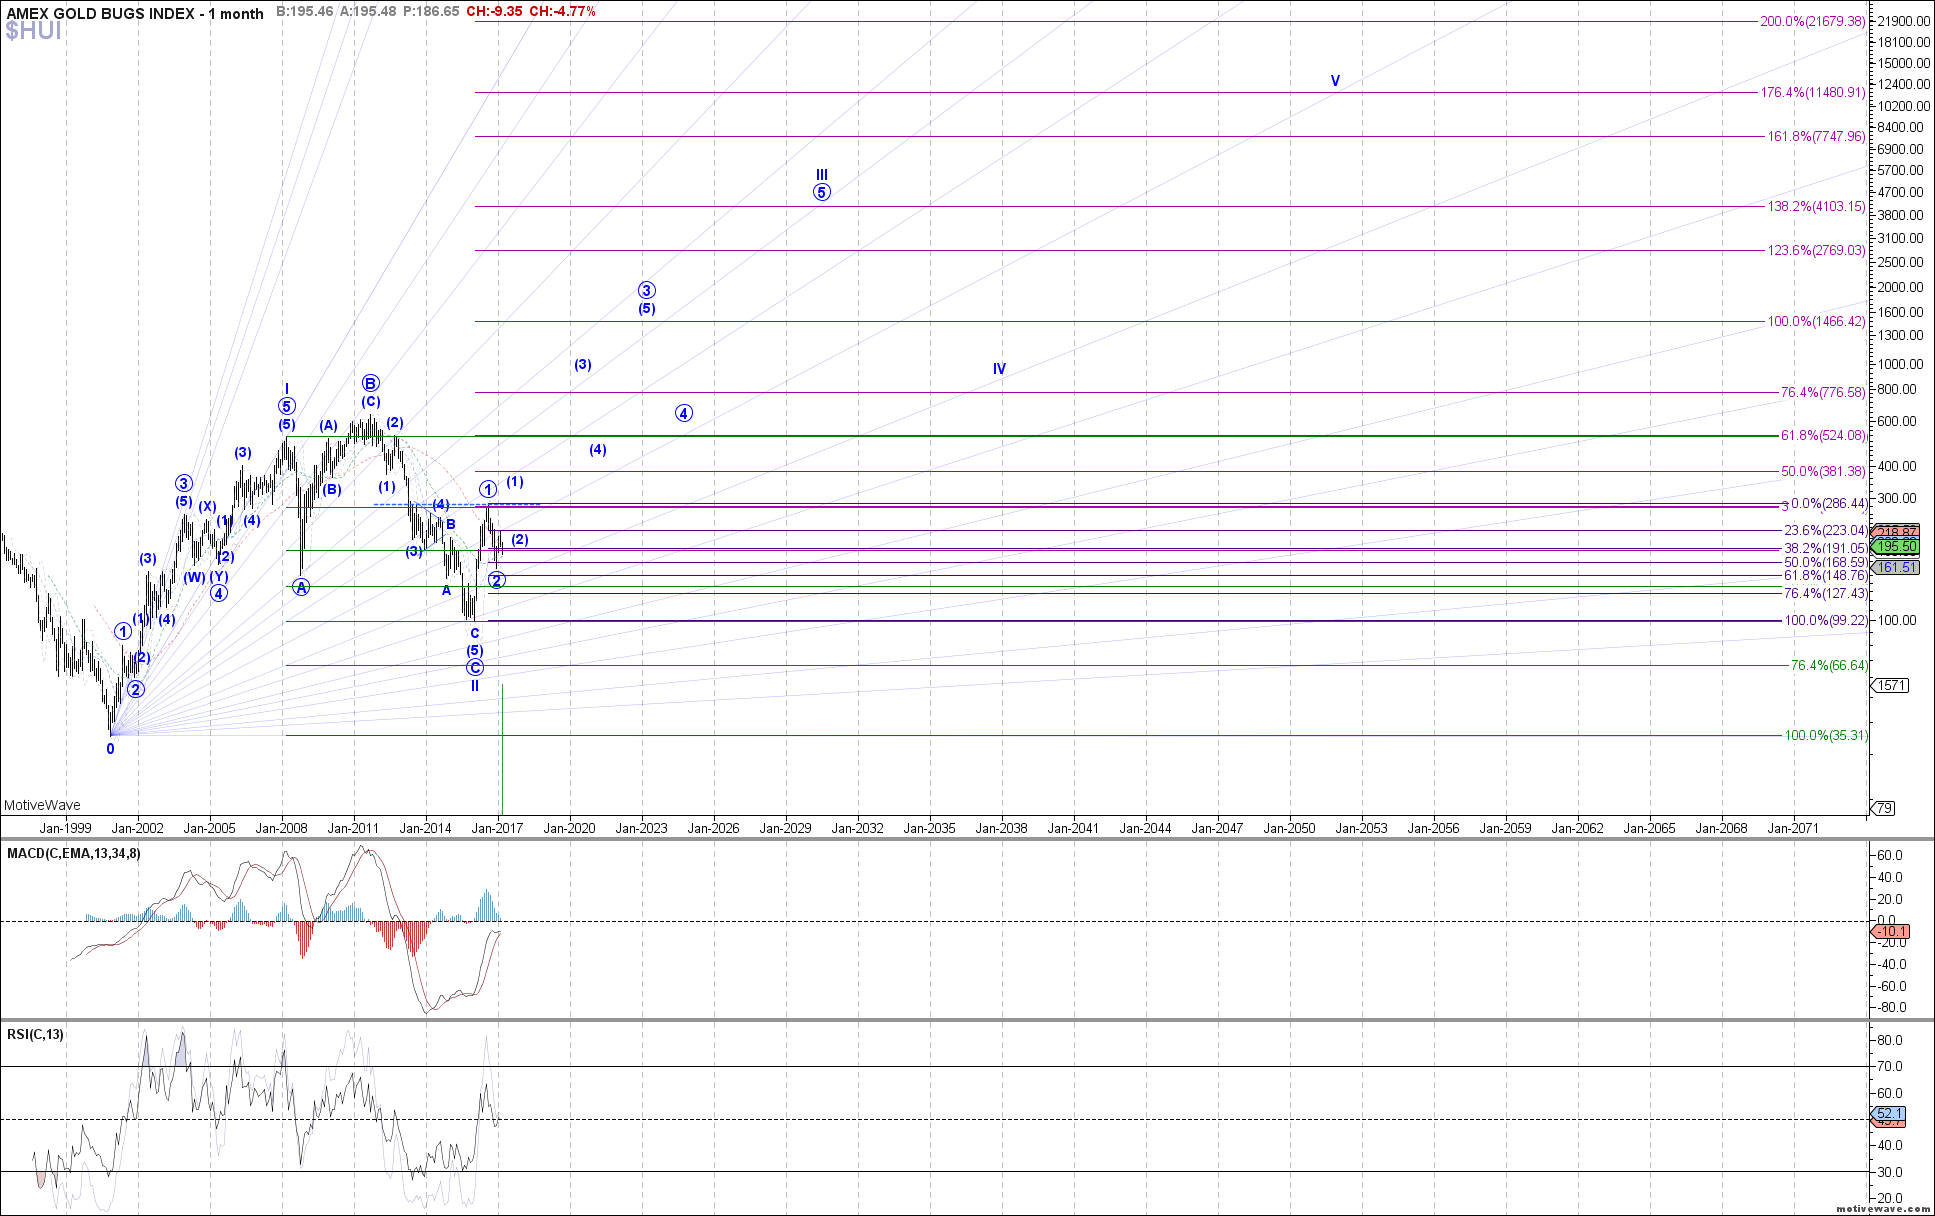1935x1216 pixels.
Task: Select the 176.4%(11480.91) Fibonacci label
Action: pos(1813,92)
